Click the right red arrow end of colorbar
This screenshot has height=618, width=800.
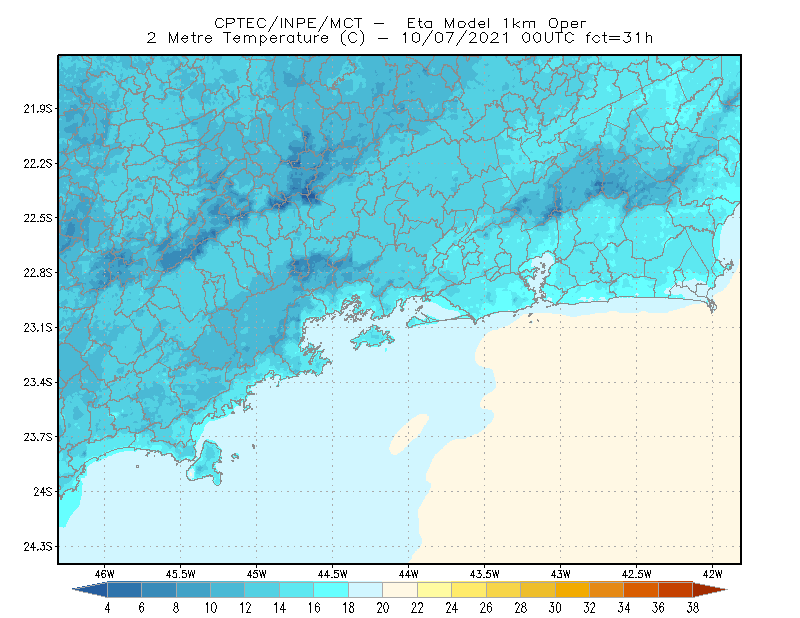coord(710,590)
